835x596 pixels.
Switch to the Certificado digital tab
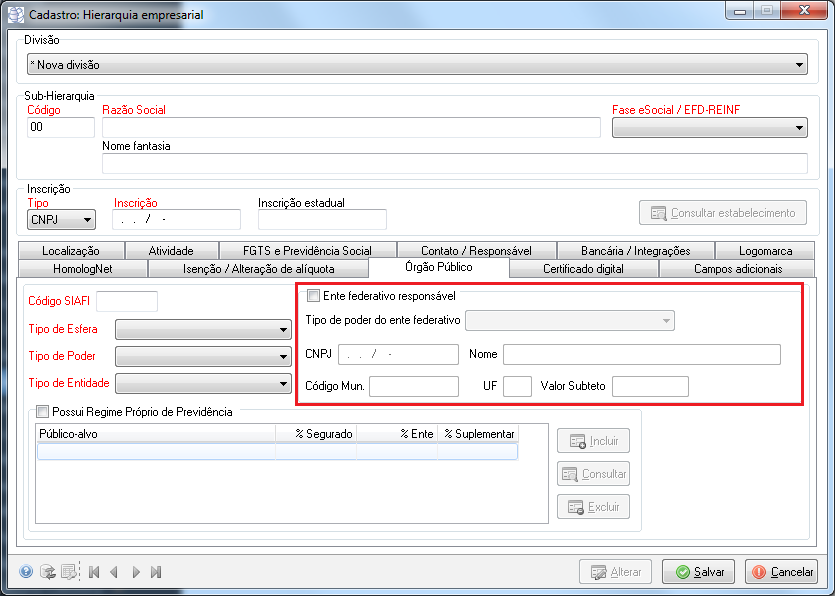(x=583, y=268)
